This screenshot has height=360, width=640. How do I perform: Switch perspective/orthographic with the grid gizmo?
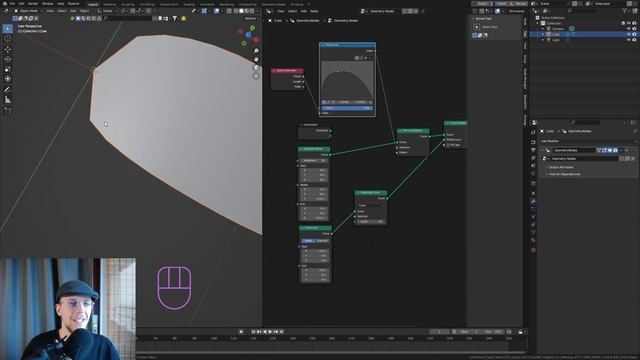pyautogui.click(x=256, y=76)
